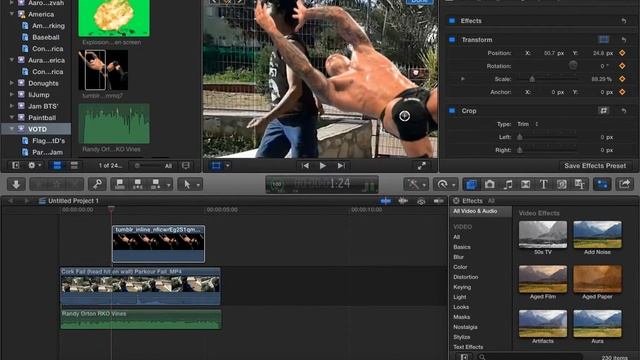Open the Transitions browser icon
Screen dimensions: 640x360
(x=525, y=184)
